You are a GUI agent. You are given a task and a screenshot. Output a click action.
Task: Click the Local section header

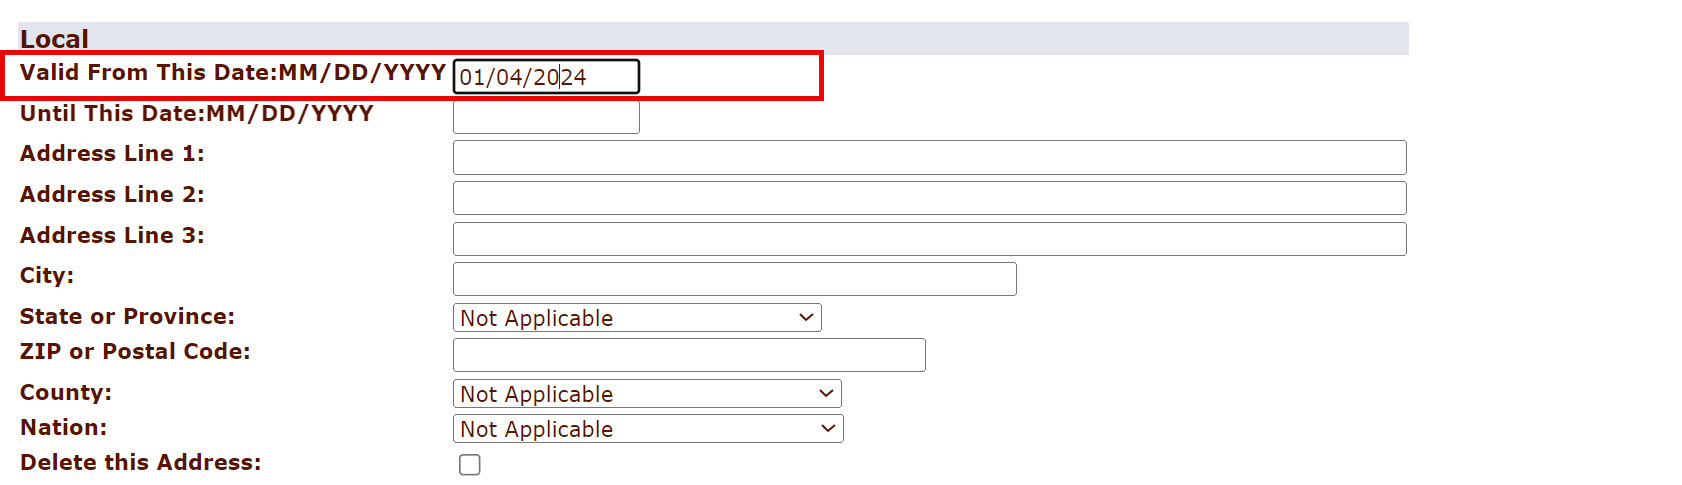(54, 39)
